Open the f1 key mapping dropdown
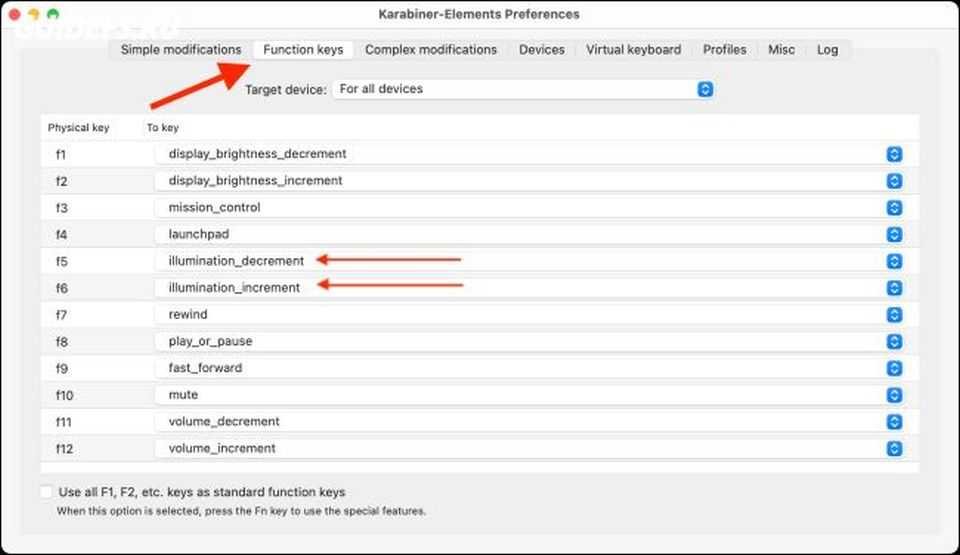The width and height of the screenshot is (960, 555). (x=894, y=154)
